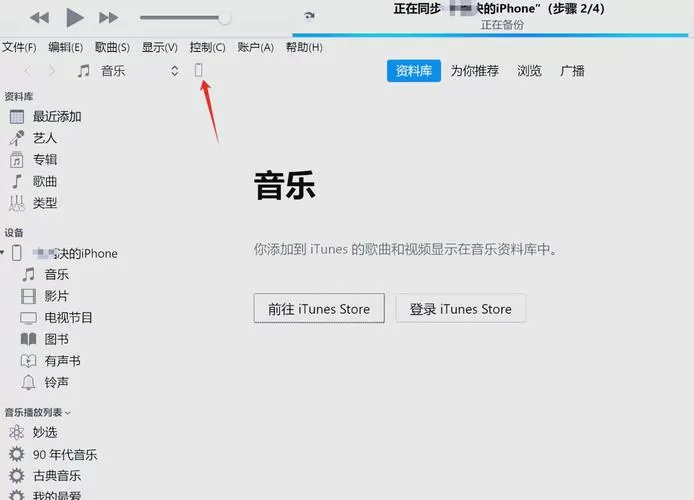Select the iPhone device in sidebar
The width and height of the screenshot is (694, 500).
65,253
